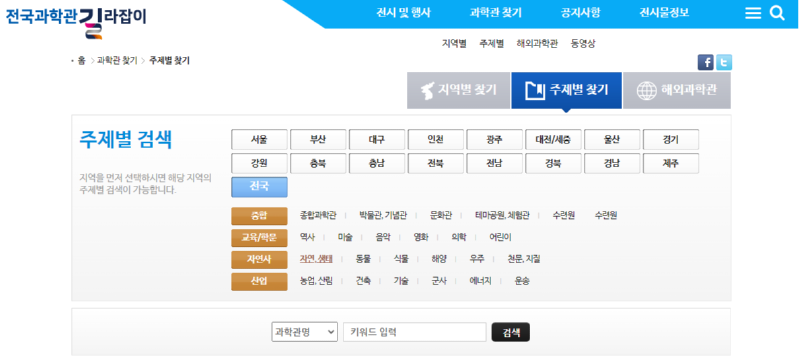
Task: Open the 전시 및 행사 top menu
Action: click(x=403, y=13)
